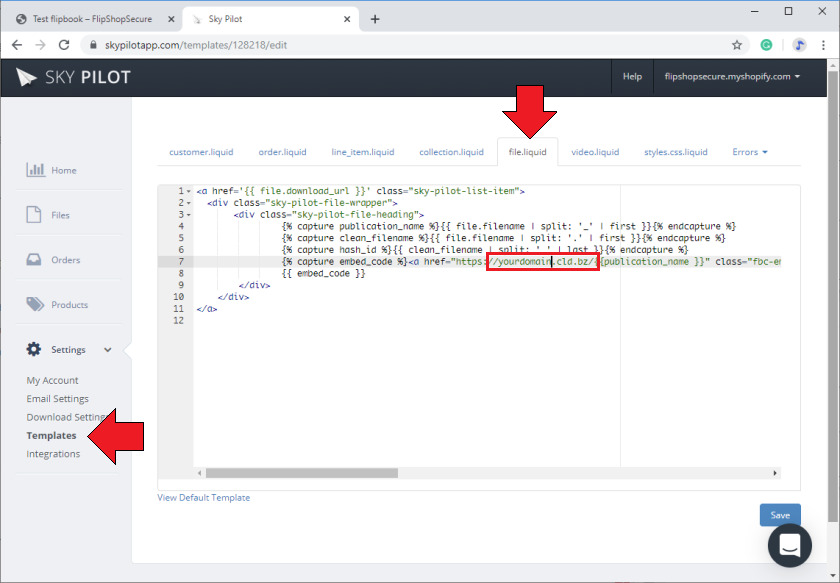Screen dimensions: 840x583
Task: Click the Files document icon
Action: 34,214
